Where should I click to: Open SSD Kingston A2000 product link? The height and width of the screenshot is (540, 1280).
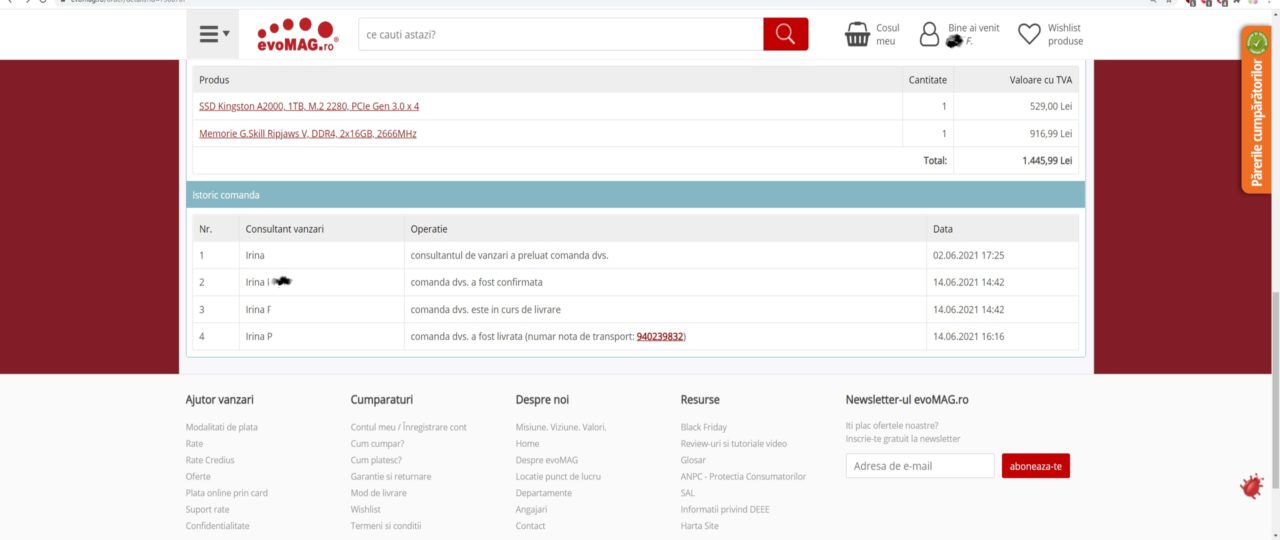309,106
